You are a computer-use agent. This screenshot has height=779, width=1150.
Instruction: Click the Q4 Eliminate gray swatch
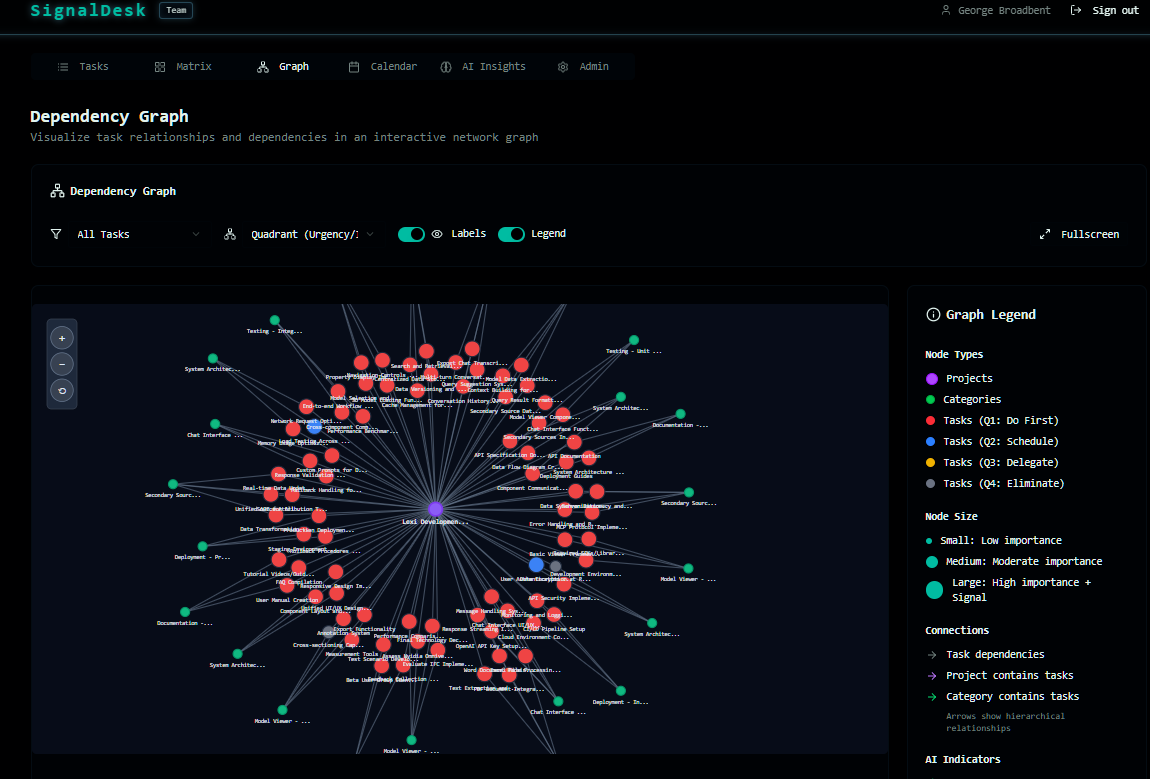pyautogui.click(x=931, y=483)
